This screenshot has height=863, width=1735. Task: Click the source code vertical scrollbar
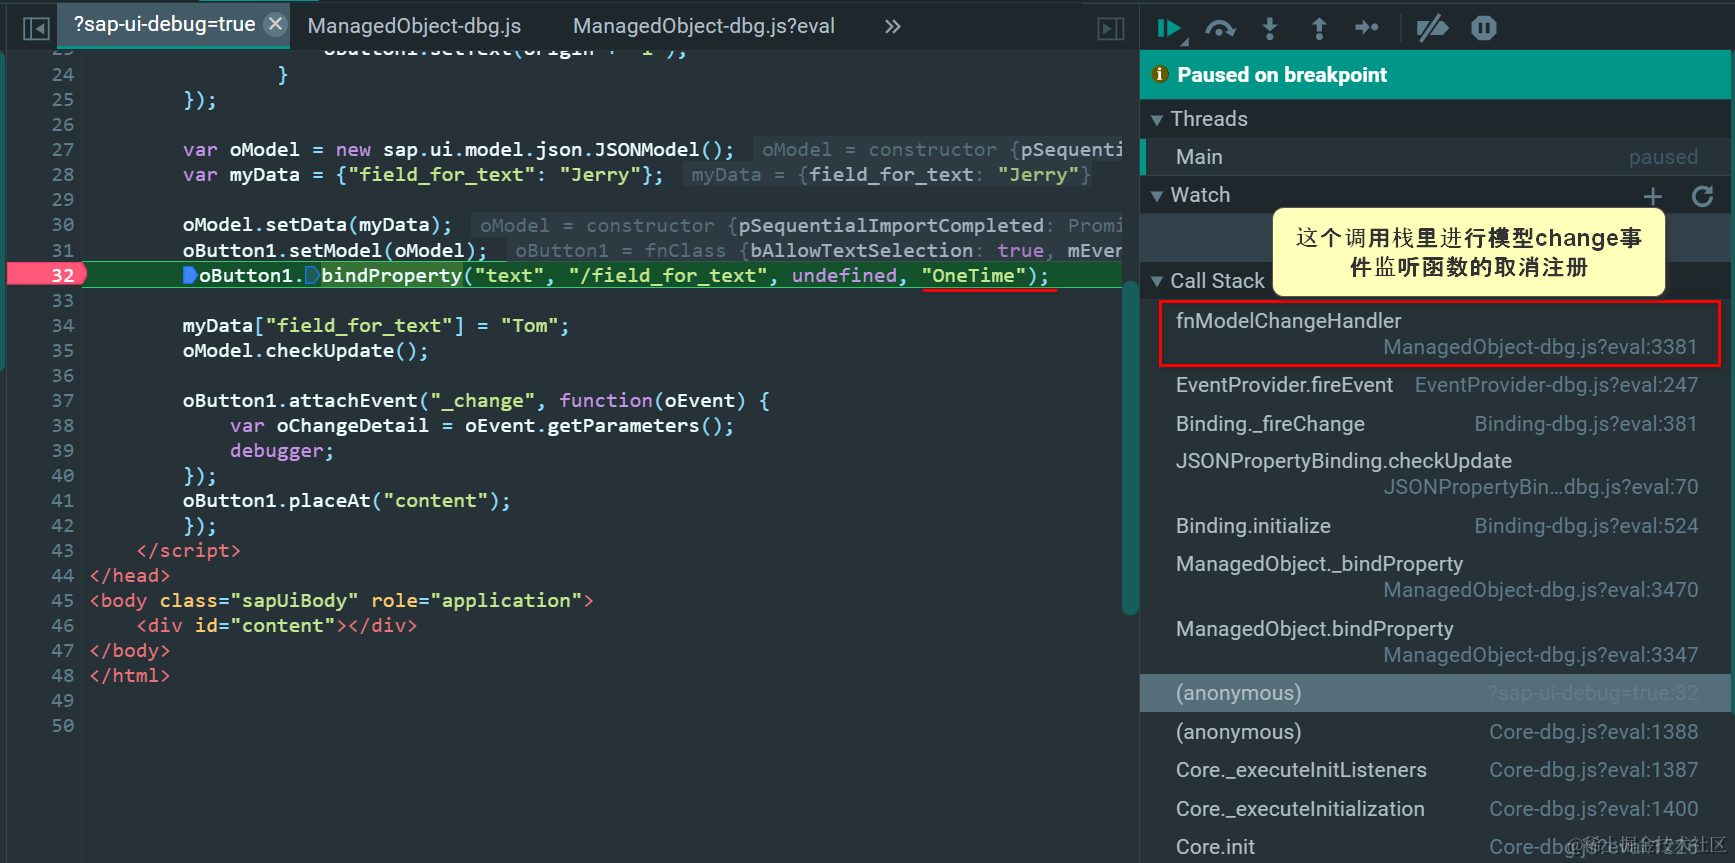[1130, 447]
